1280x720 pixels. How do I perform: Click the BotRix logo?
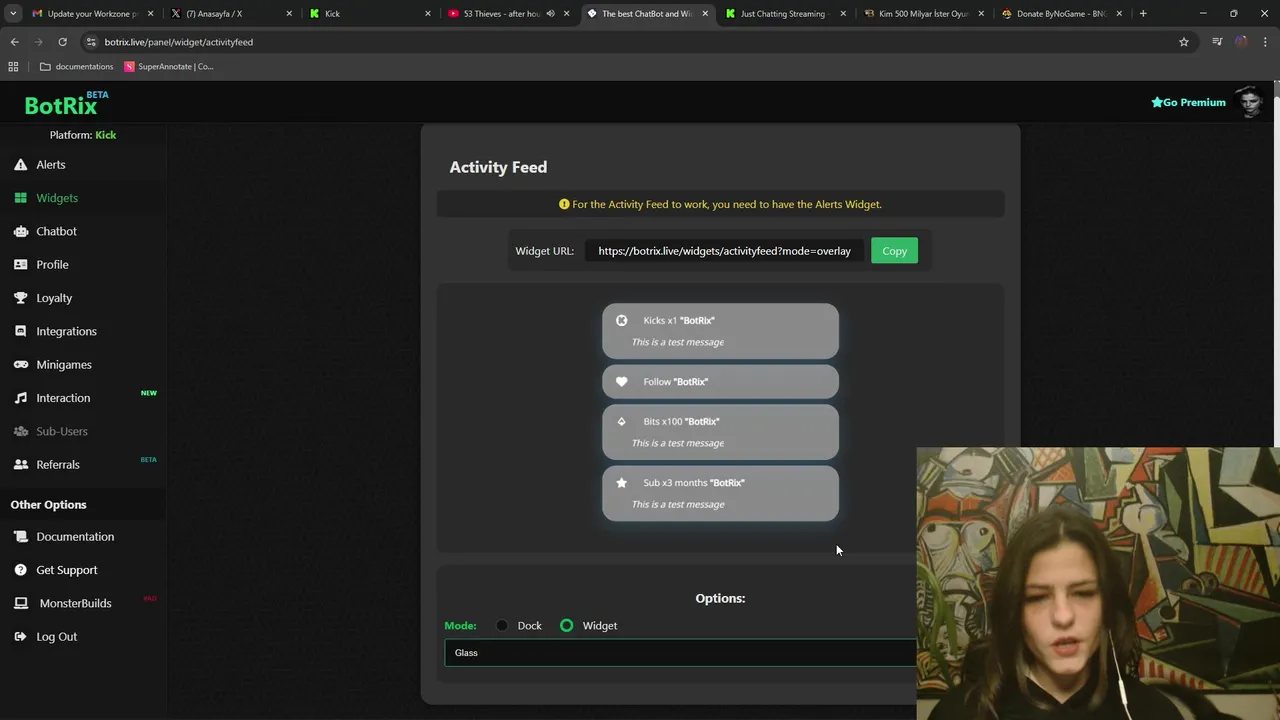tap(66, 103)
